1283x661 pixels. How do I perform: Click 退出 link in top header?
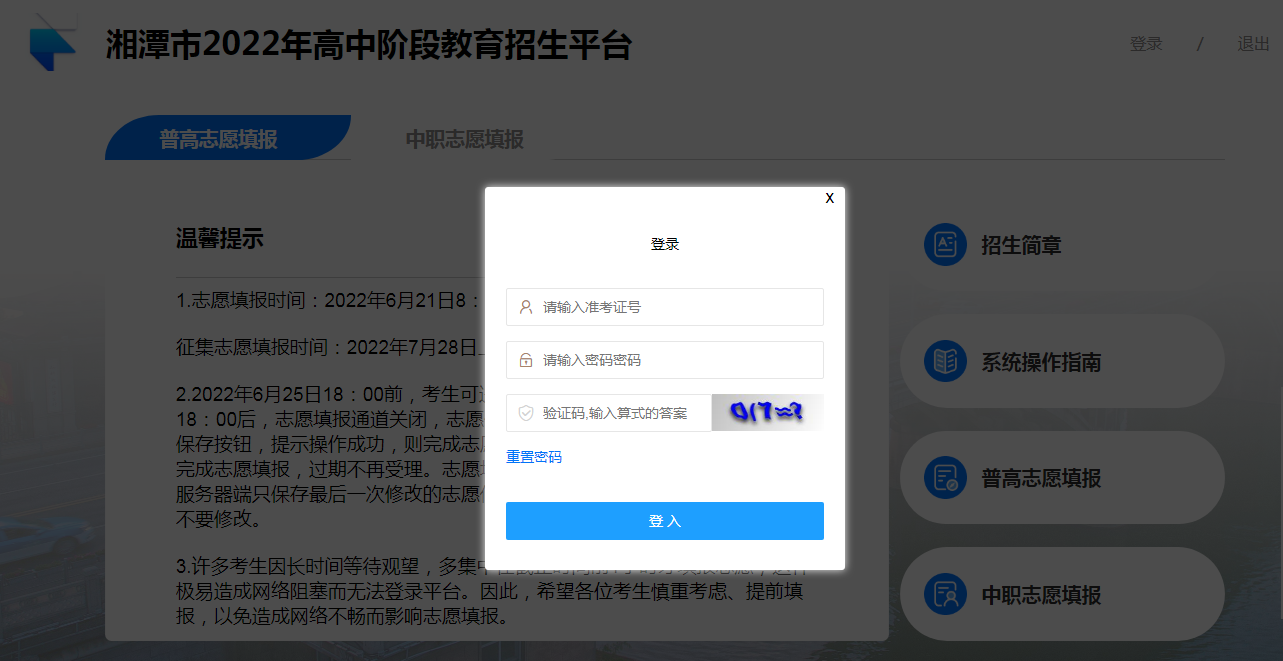1254,44
